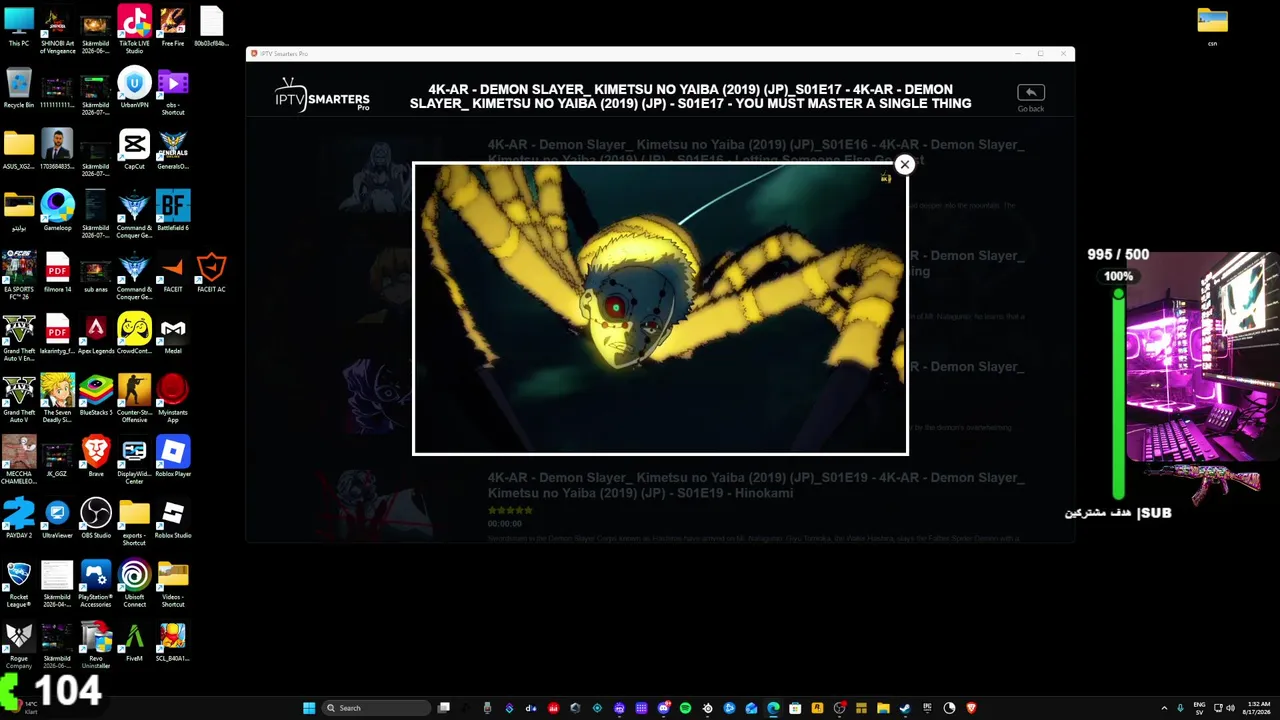Open Roblox Studio desktop shortcut
The image size is (1280, 720).
[x=173, y=518]
